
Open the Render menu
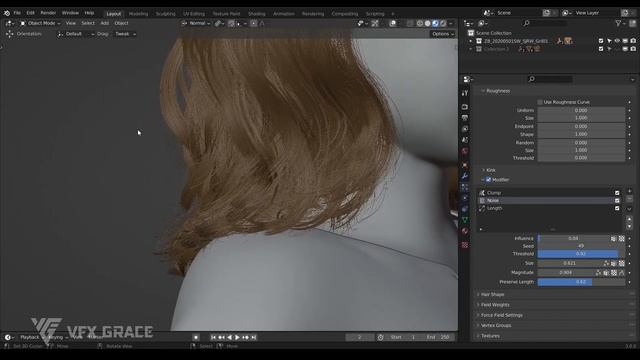tap(48, 13)
